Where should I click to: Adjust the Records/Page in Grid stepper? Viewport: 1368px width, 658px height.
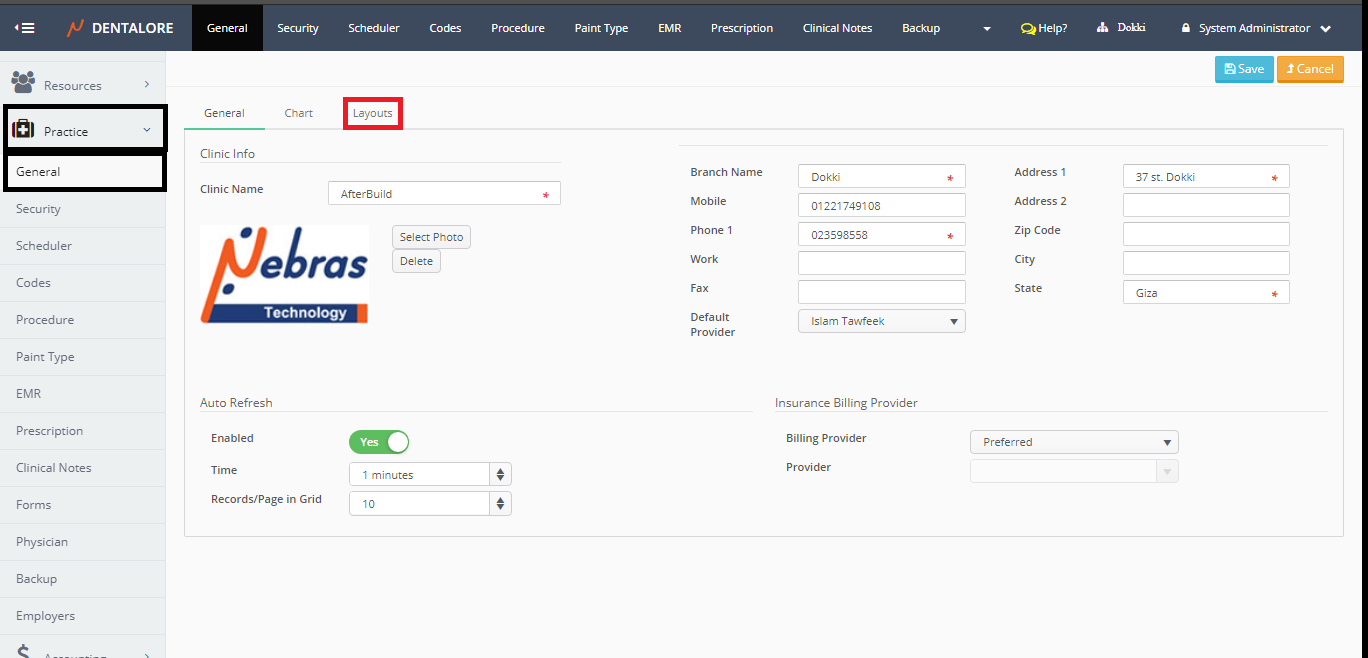click(501, 504)
